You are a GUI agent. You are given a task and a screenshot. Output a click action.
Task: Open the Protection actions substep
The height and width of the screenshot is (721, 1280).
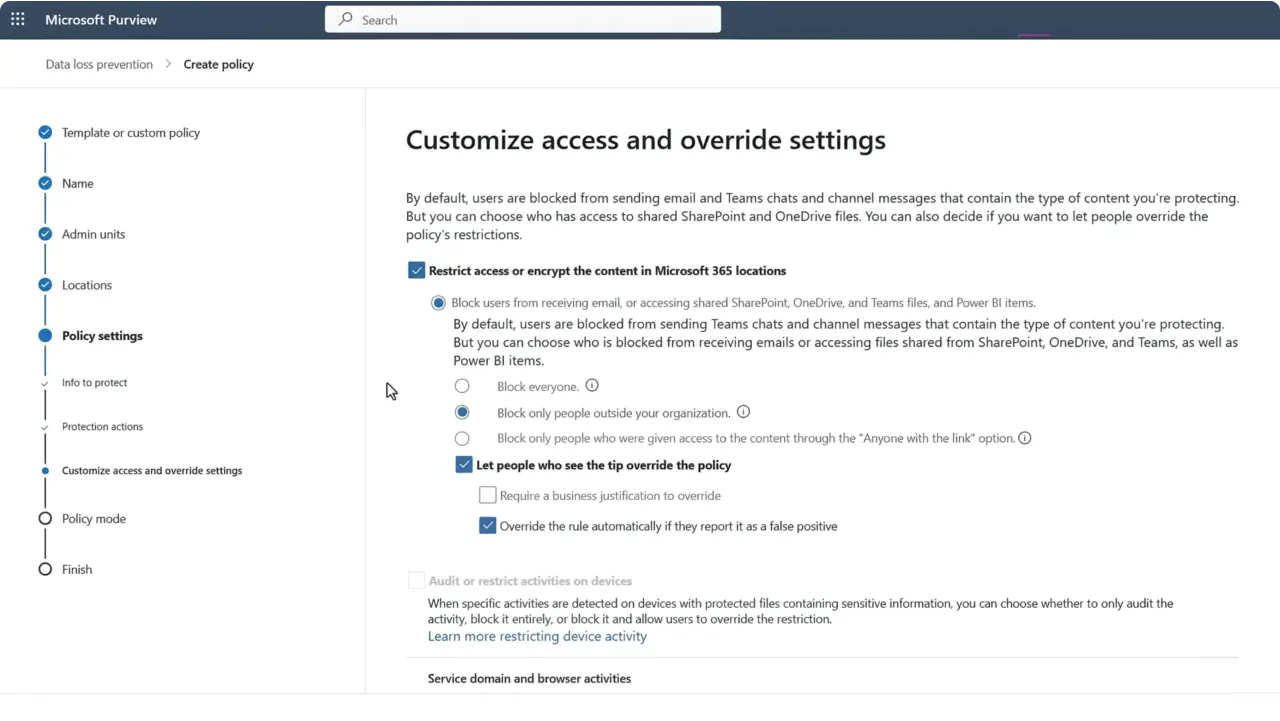(x=102, y=426)
